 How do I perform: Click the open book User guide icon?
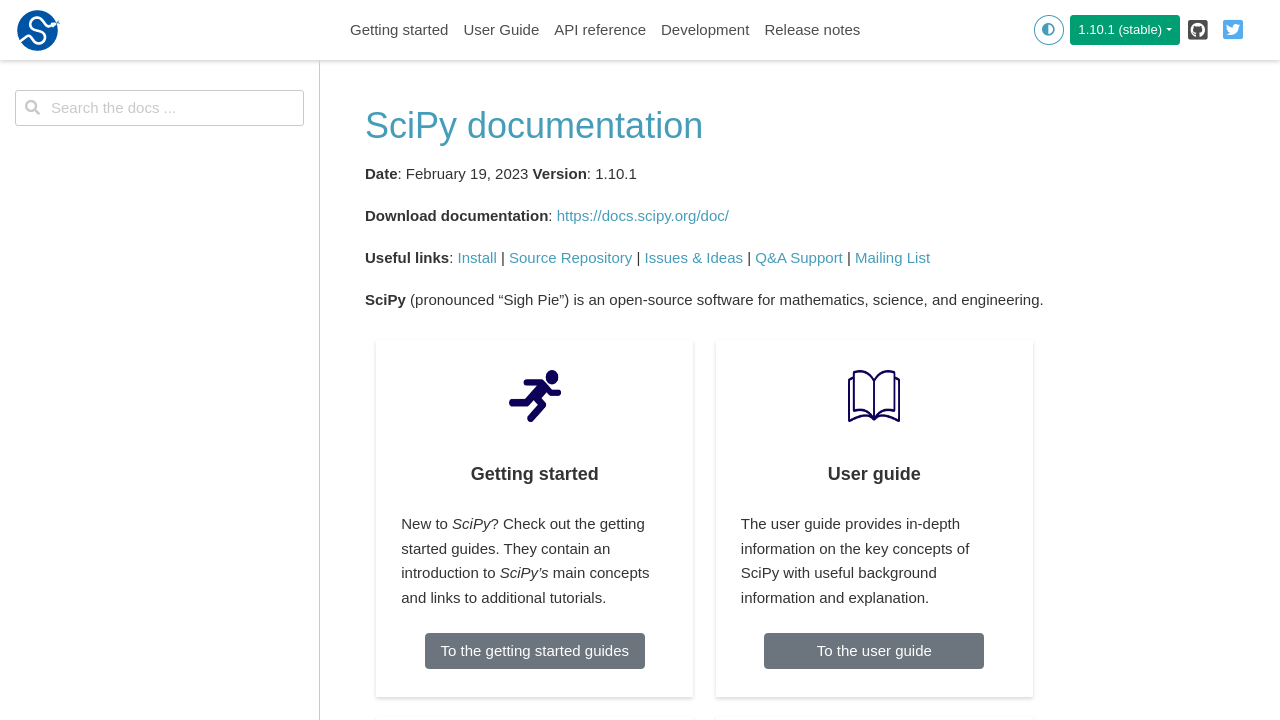(x=874, y=396)
